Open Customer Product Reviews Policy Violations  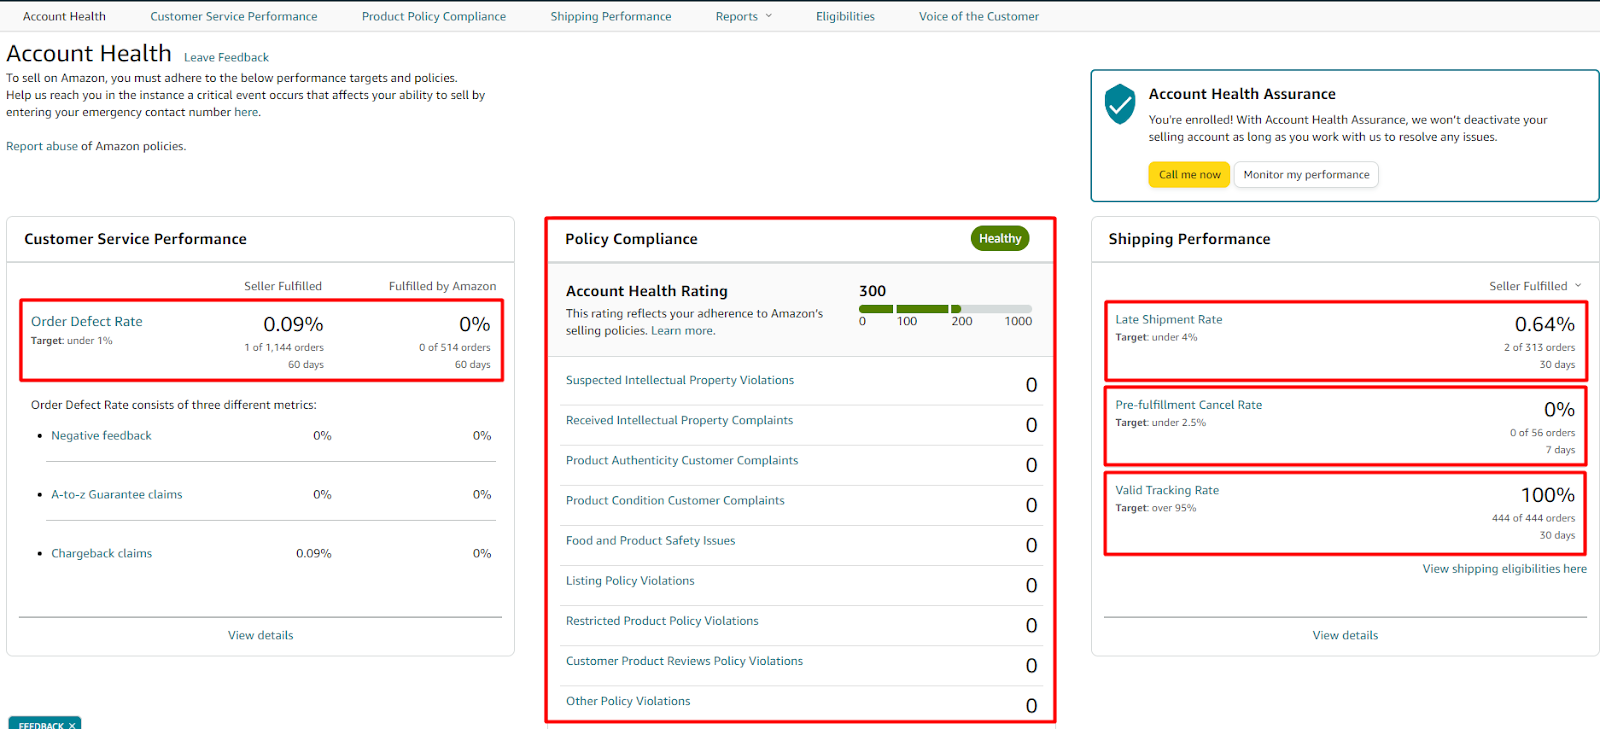pyautogui.click(x=684, y=661)
